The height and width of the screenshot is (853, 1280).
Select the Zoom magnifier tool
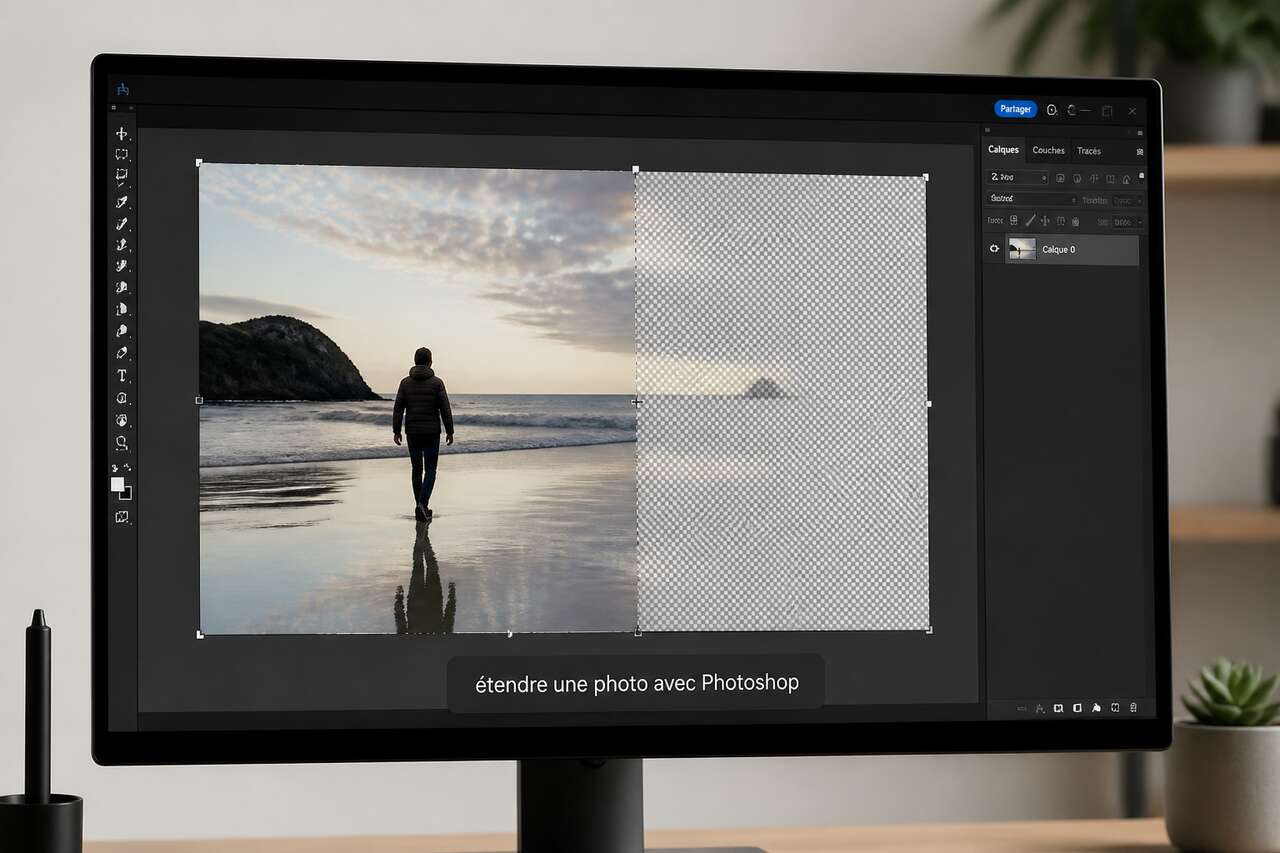point(122,442)
